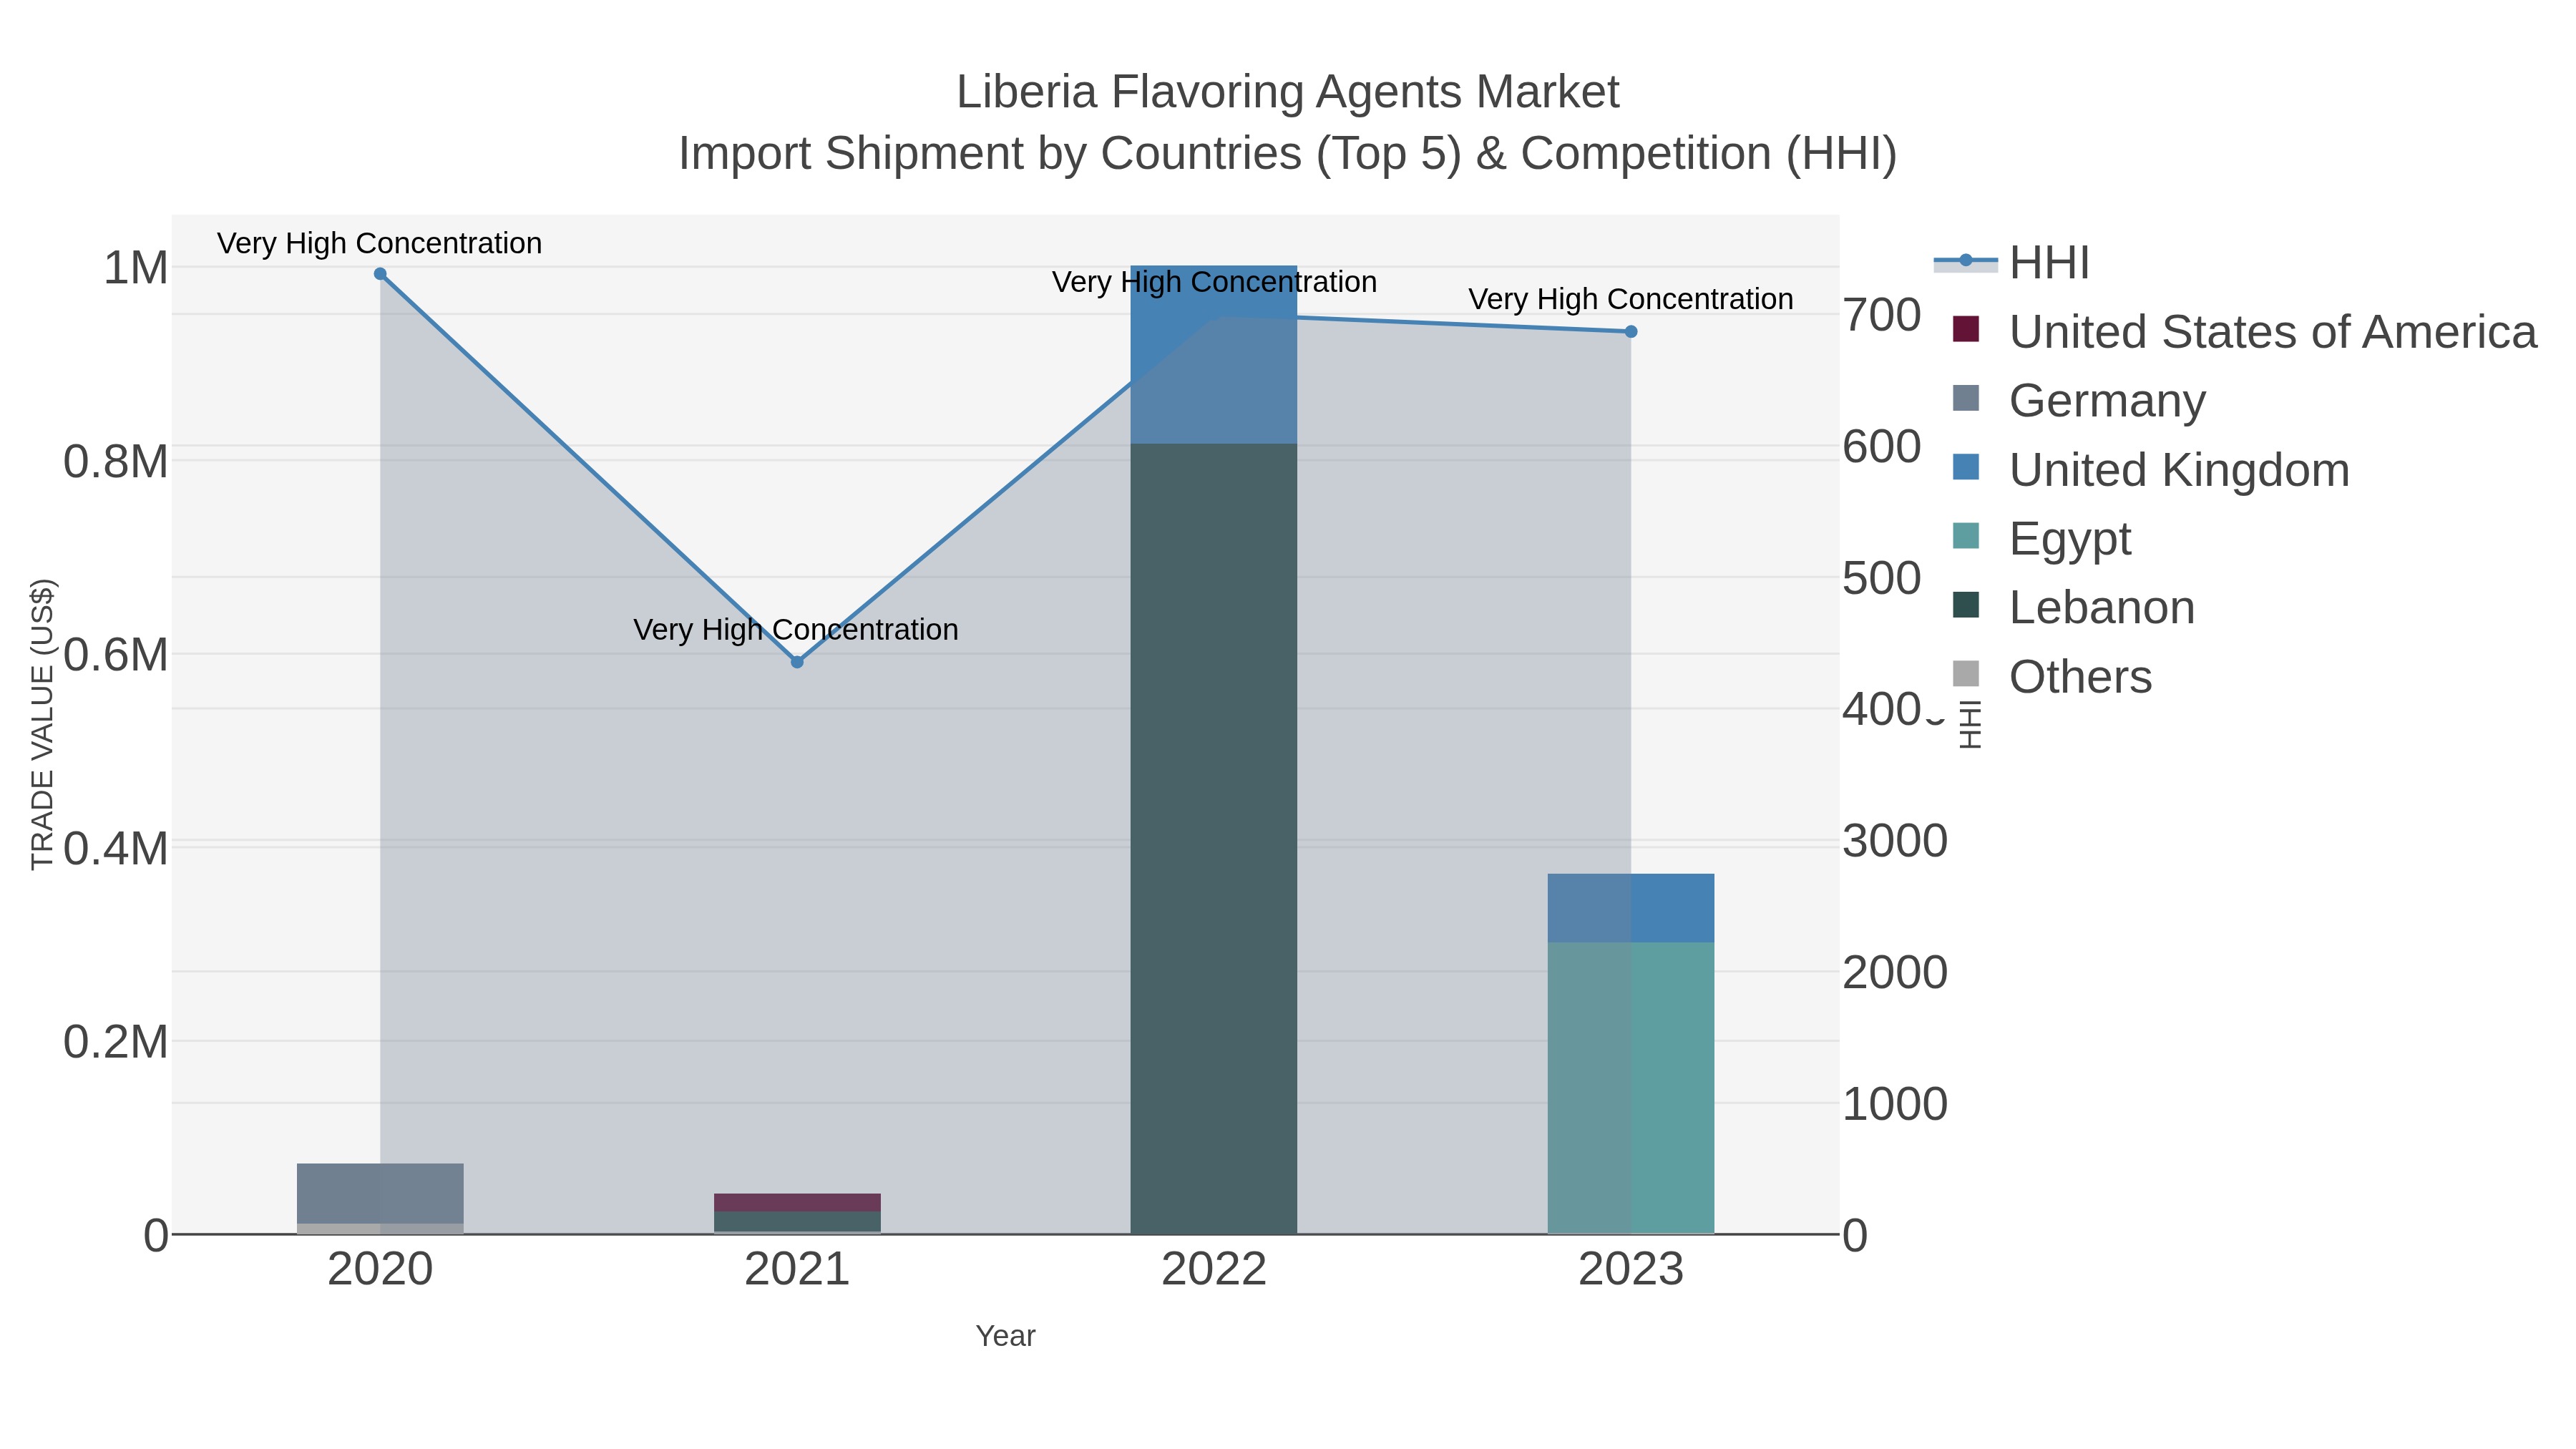Click the 2000 HHI axis tick label
The image size is (2576, 1449).
pos(1895,973)
